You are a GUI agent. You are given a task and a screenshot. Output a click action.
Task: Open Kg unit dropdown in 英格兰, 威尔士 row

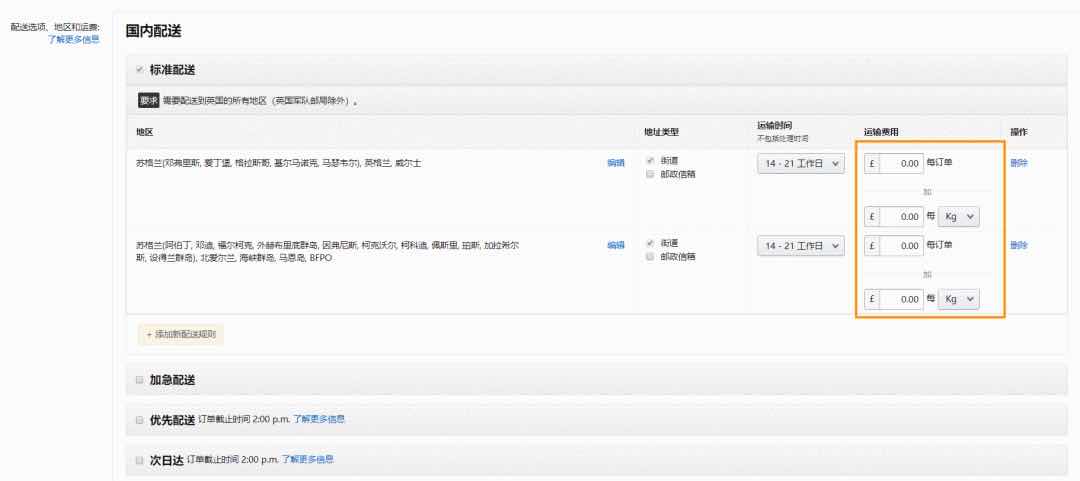[x=959, y=216]
